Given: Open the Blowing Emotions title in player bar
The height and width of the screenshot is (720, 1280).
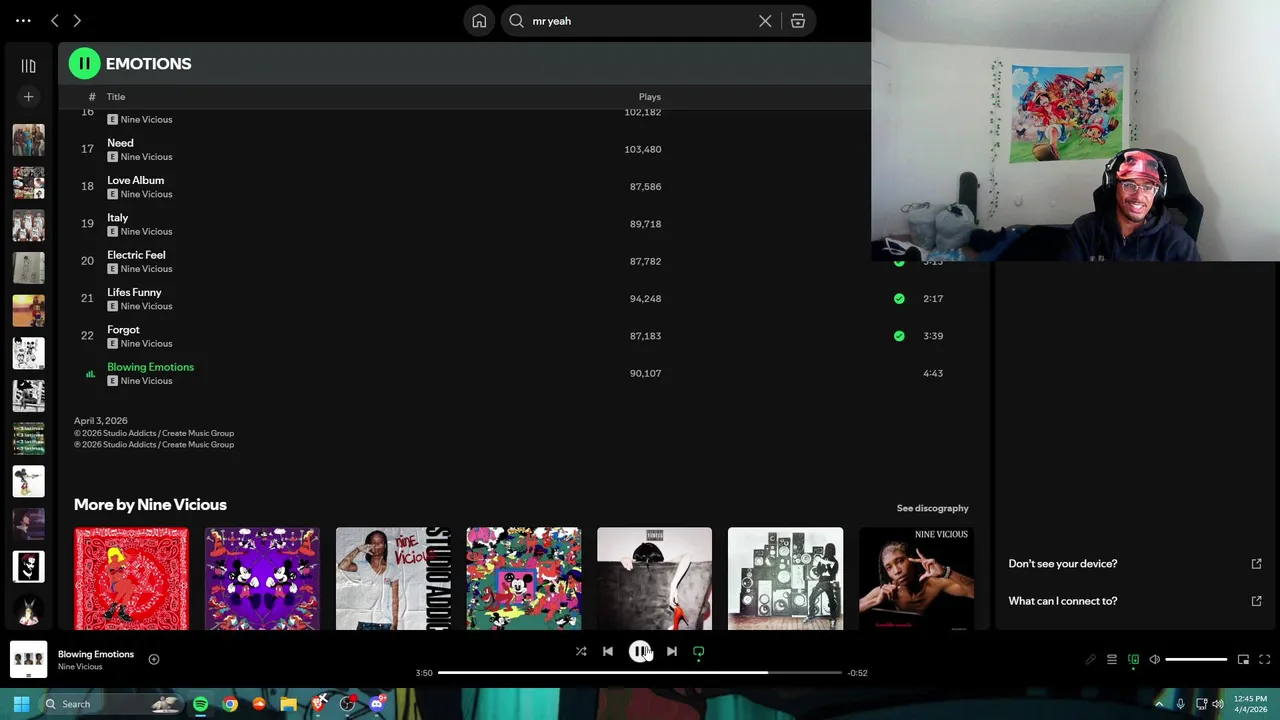Looking at the screenshot, I should (x=96, y=654).
